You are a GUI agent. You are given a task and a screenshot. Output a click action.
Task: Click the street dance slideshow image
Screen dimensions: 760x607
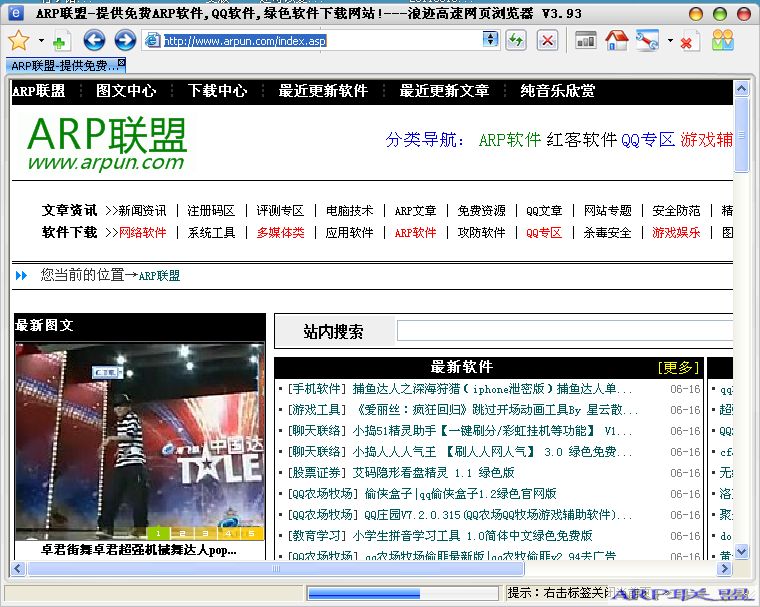(x=140, y=441)
